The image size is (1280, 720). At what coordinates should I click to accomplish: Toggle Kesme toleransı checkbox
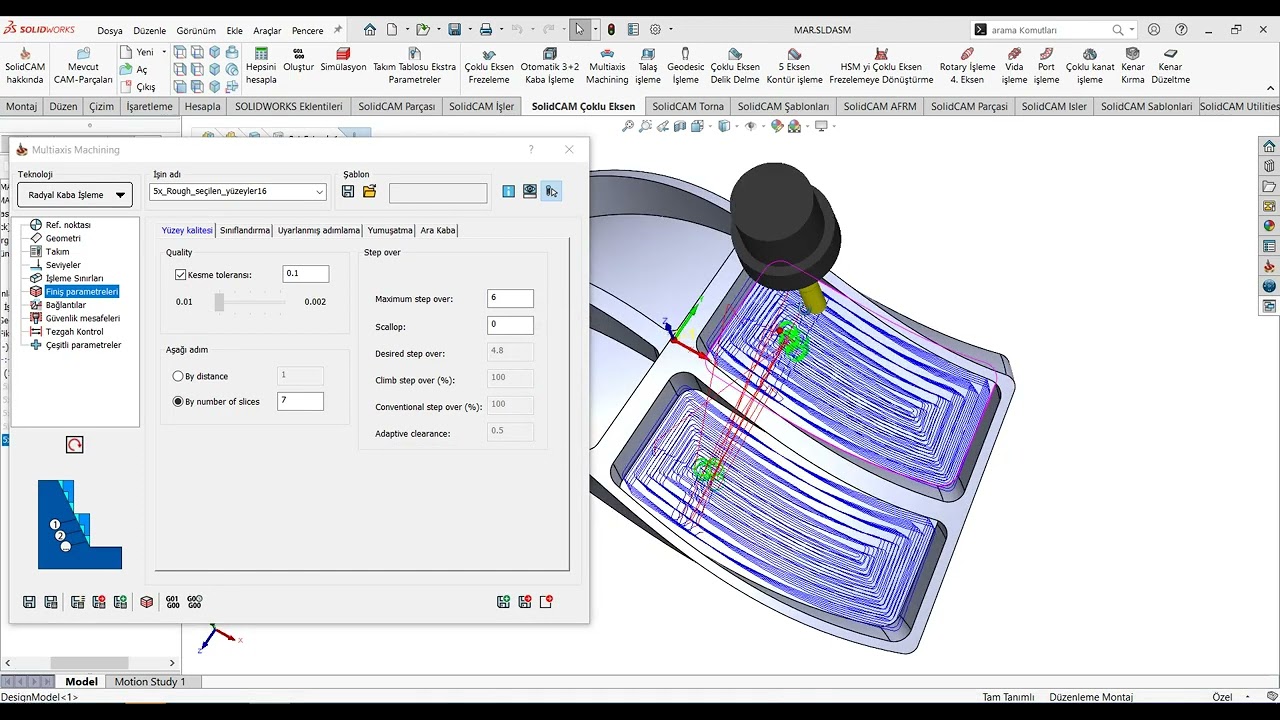click(181, 274)
